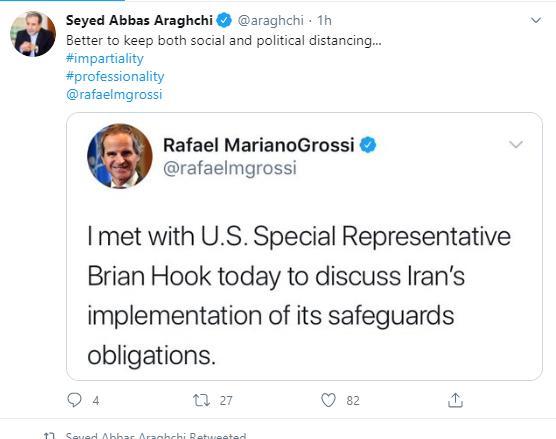
Task: Open the #professionality hashtag
Action: (115, 76)
